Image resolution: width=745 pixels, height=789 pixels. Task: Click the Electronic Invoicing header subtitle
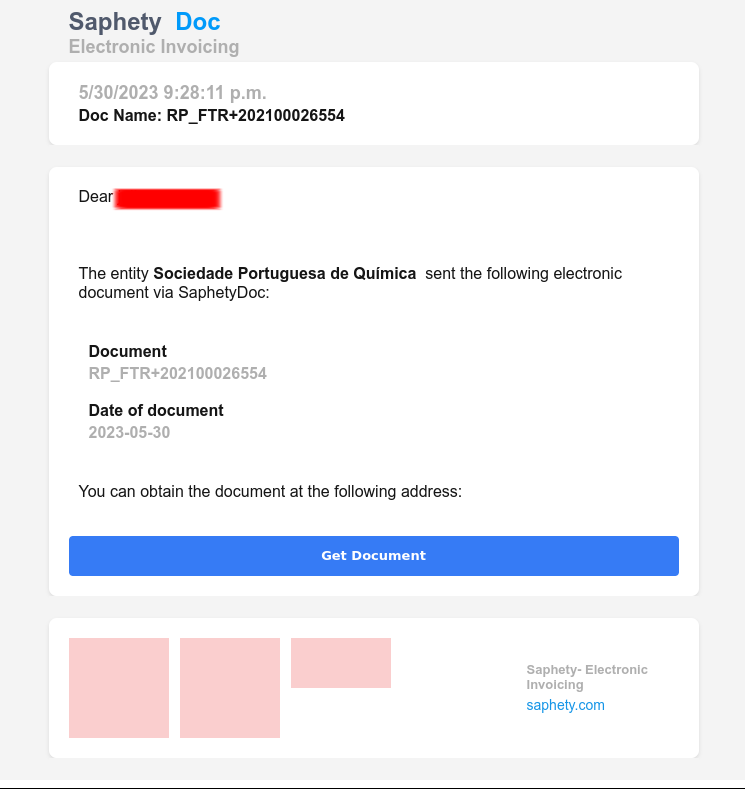[154, 46]
